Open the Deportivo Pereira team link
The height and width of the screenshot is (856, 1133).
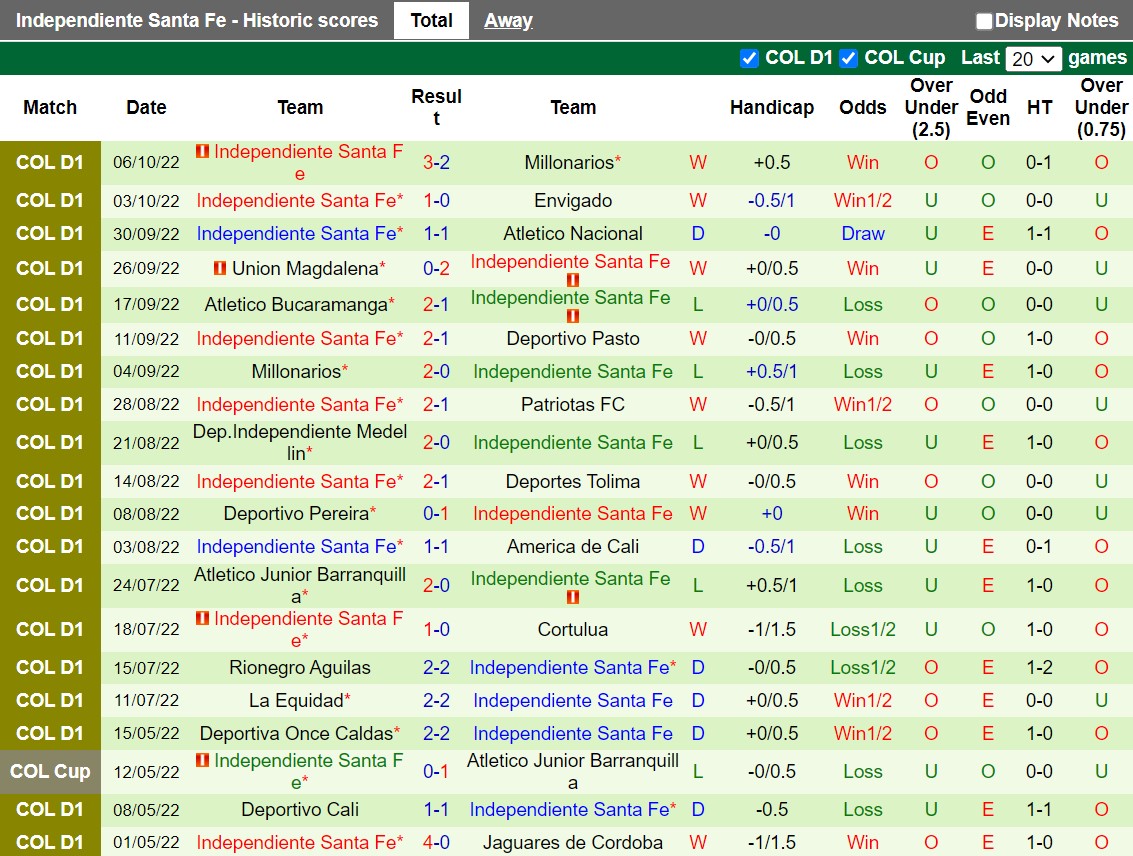click(x=296, y=514)
